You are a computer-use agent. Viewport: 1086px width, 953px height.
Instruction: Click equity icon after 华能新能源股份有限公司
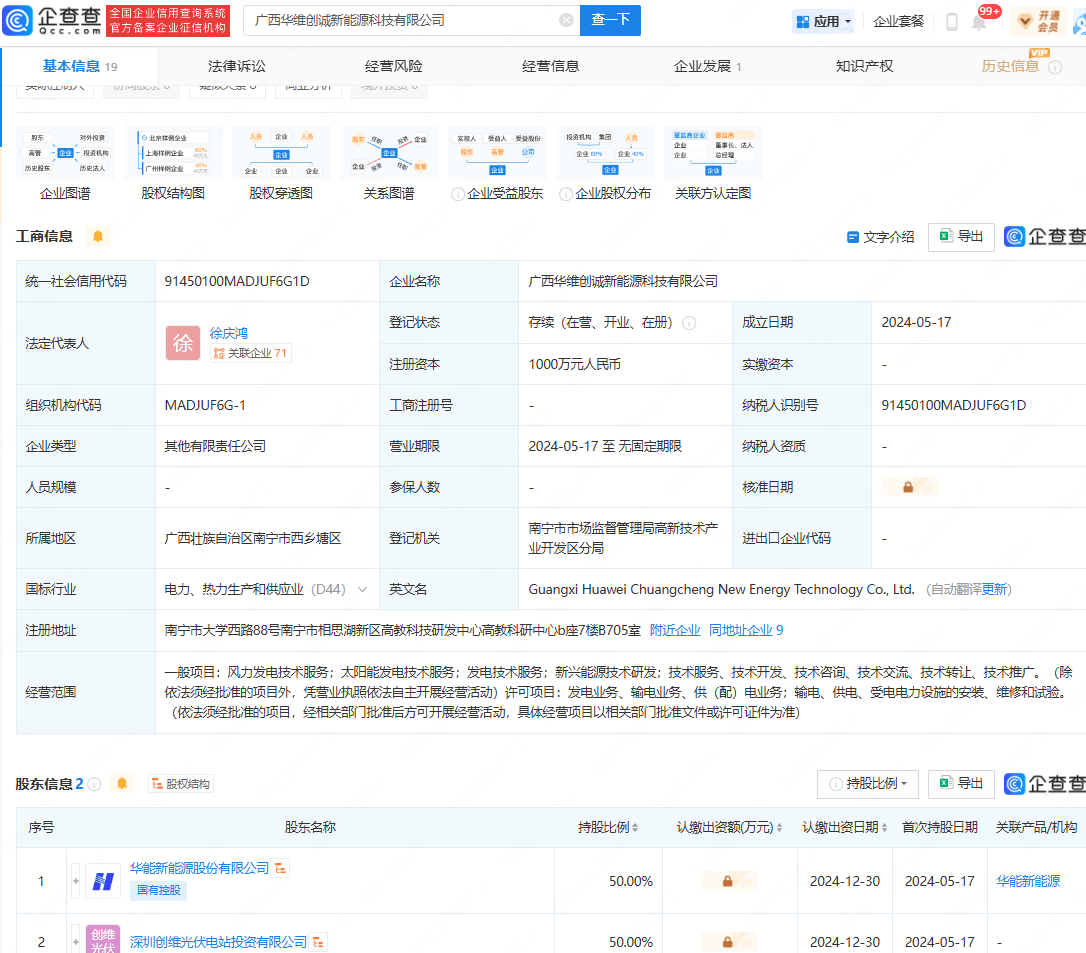(x=281, y=868)
